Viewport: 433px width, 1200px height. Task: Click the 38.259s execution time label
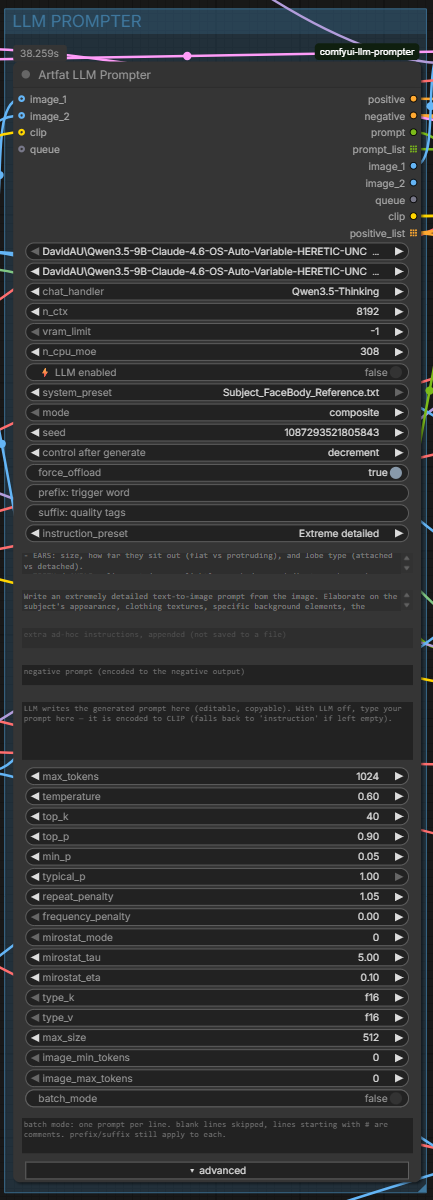[x=39, y=54]
